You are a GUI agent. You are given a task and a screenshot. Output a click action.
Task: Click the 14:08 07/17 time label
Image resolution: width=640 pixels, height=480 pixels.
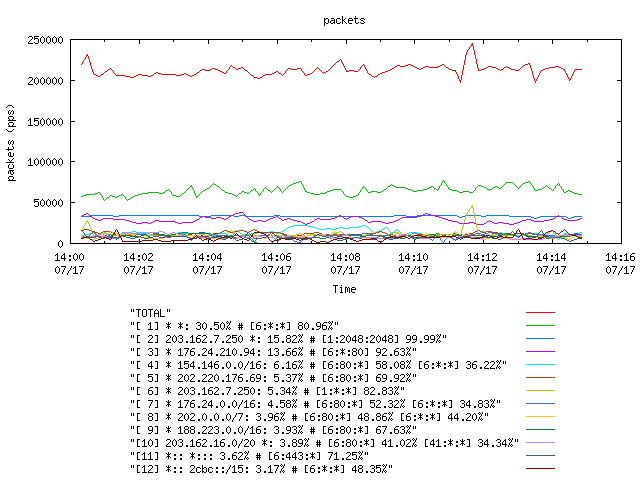point(345,264)
